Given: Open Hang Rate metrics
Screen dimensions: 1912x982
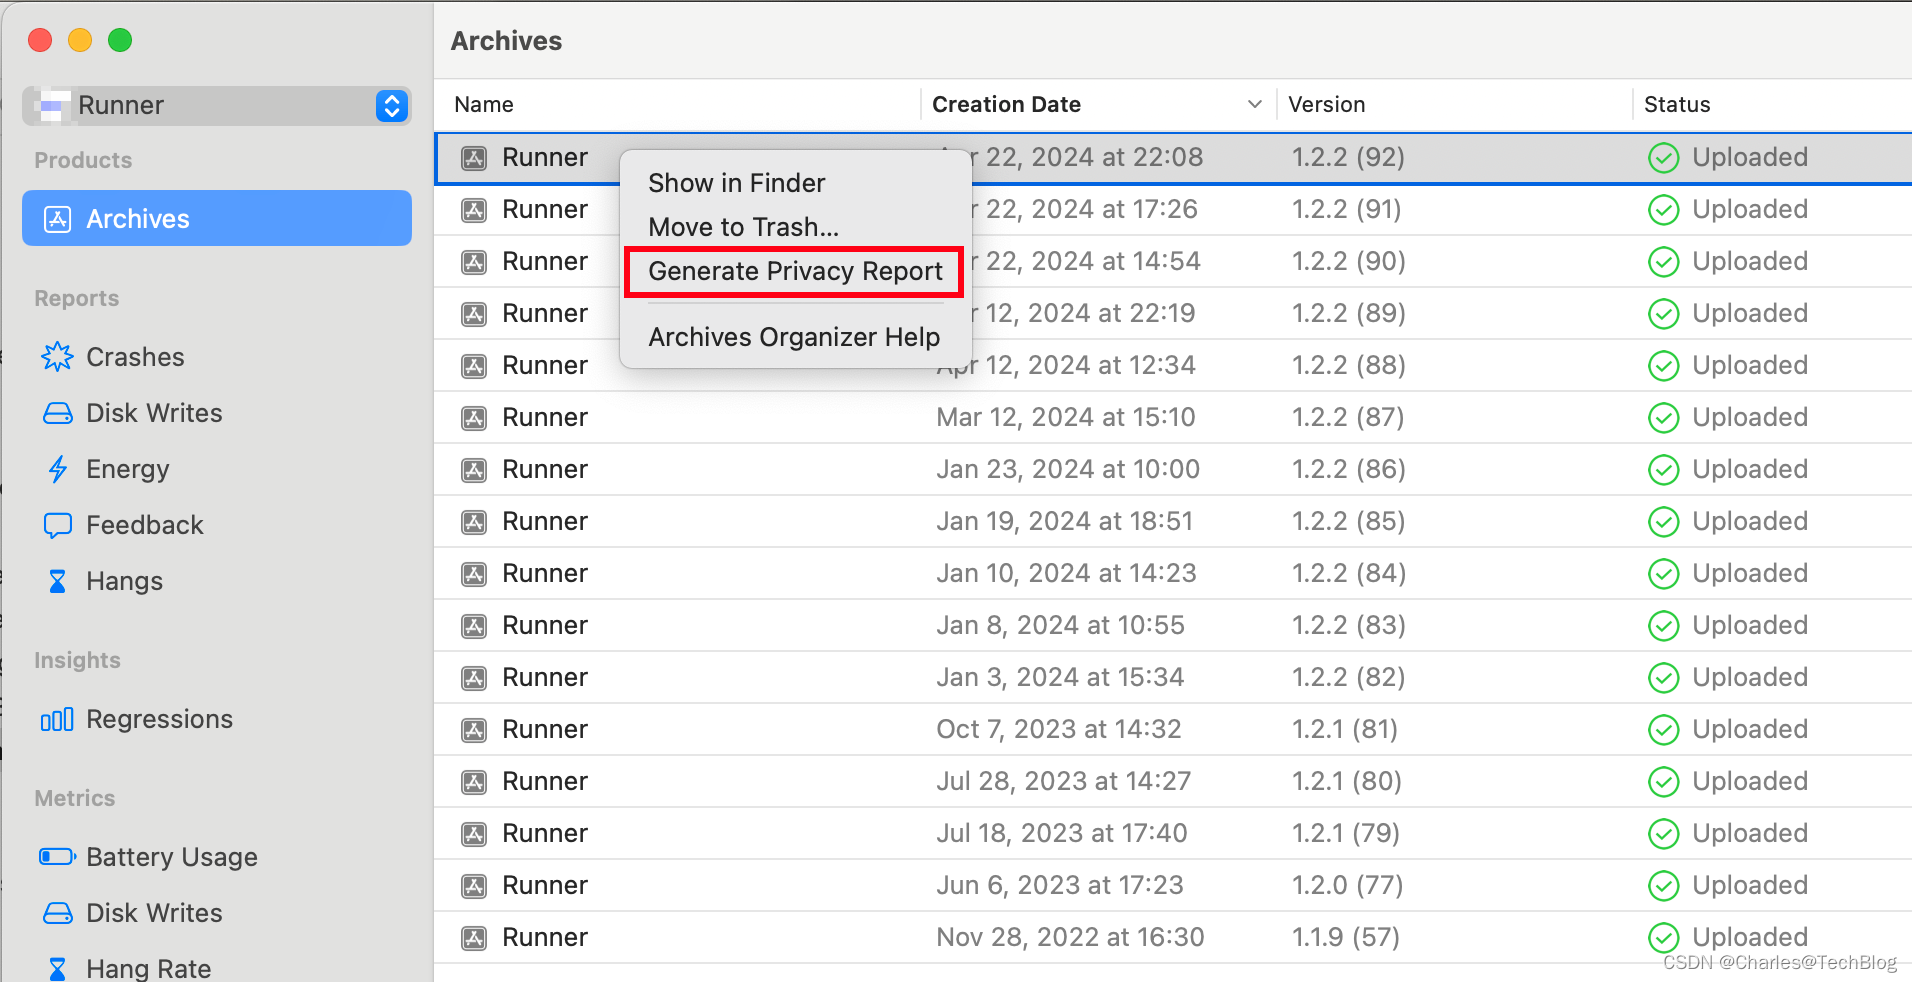Looking at the screenshot, I should (x=148, y=968).
